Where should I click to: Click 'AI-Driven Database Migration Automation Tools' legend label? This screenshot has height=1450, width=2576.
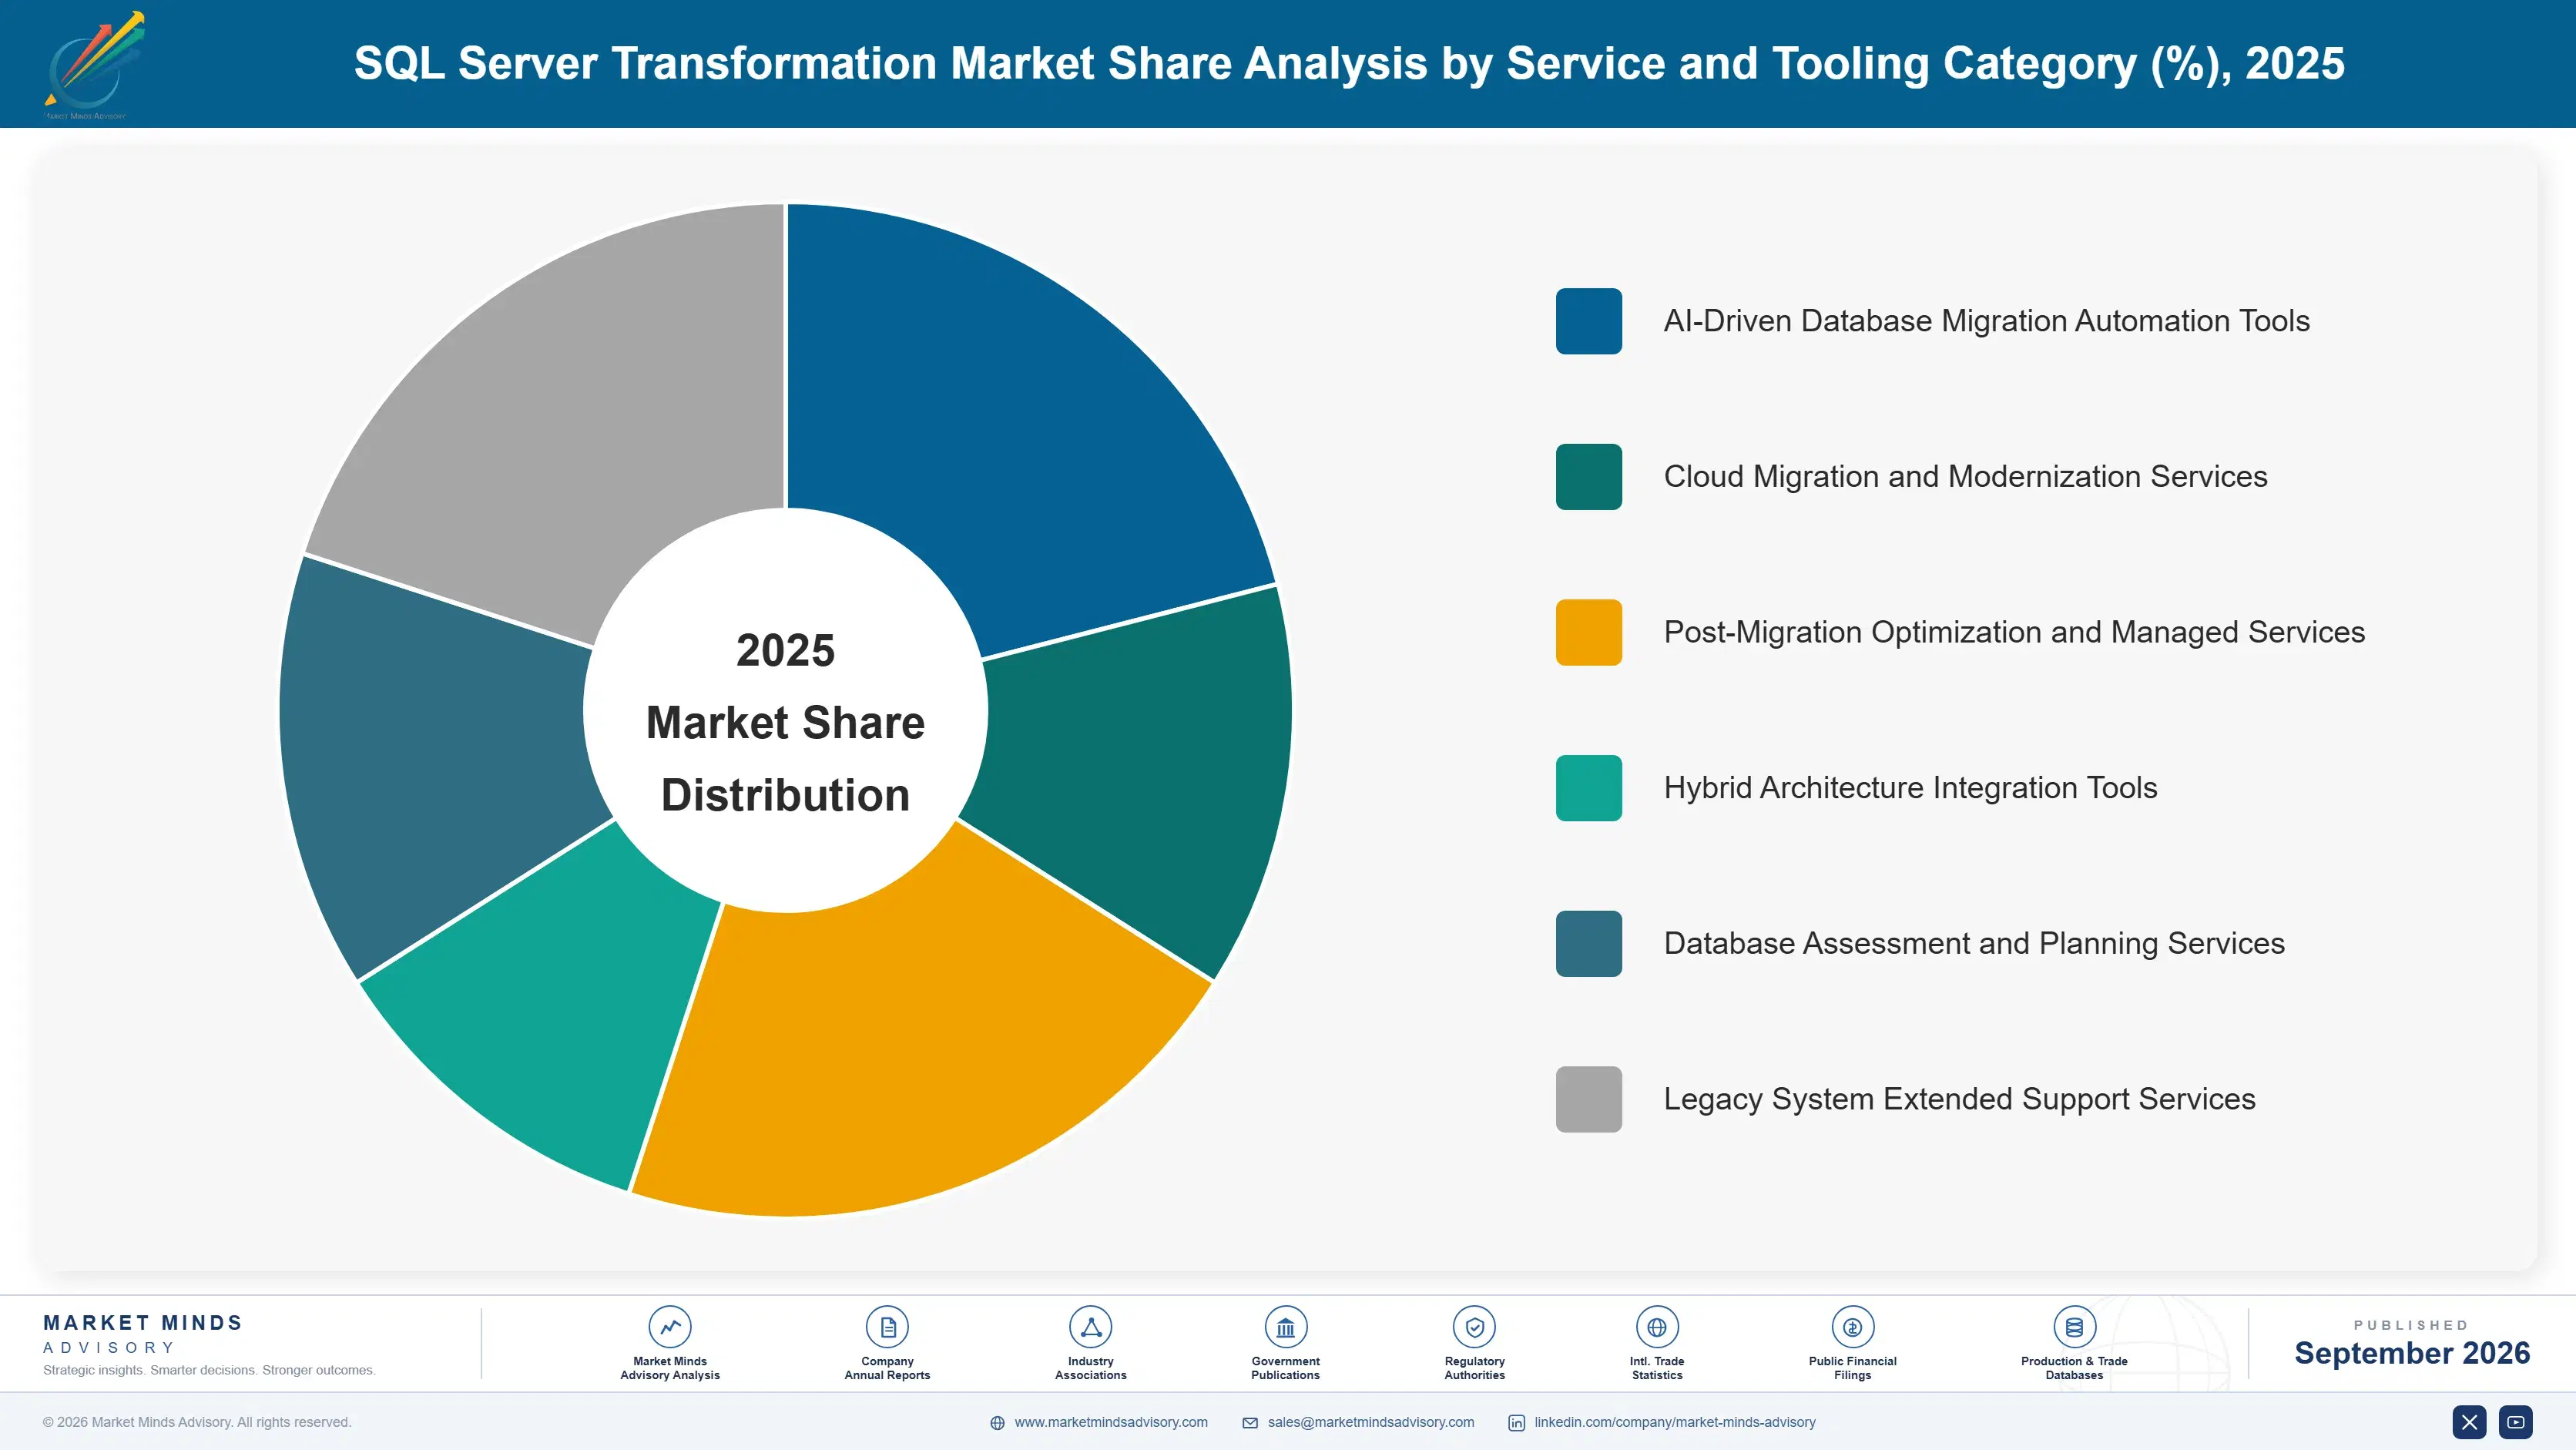(x=1986, y=321)
